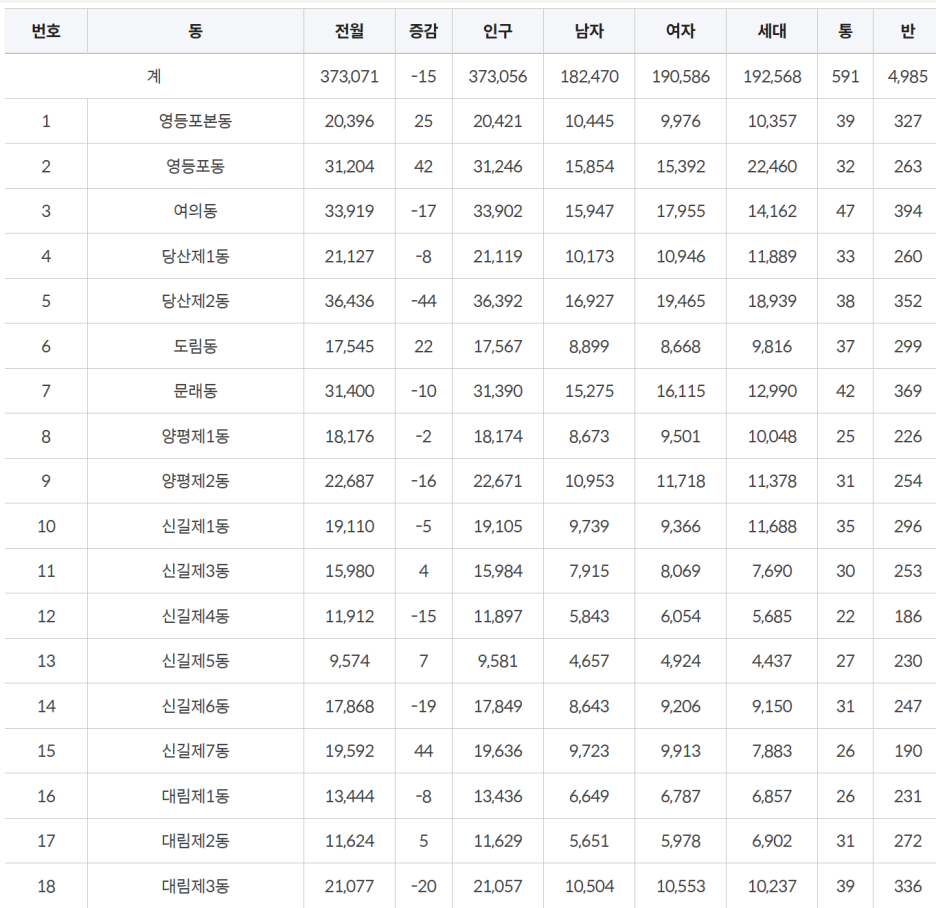
Task: Select the 신길제6동 row name
Action: pyautogui.click(x=195, y=706)
